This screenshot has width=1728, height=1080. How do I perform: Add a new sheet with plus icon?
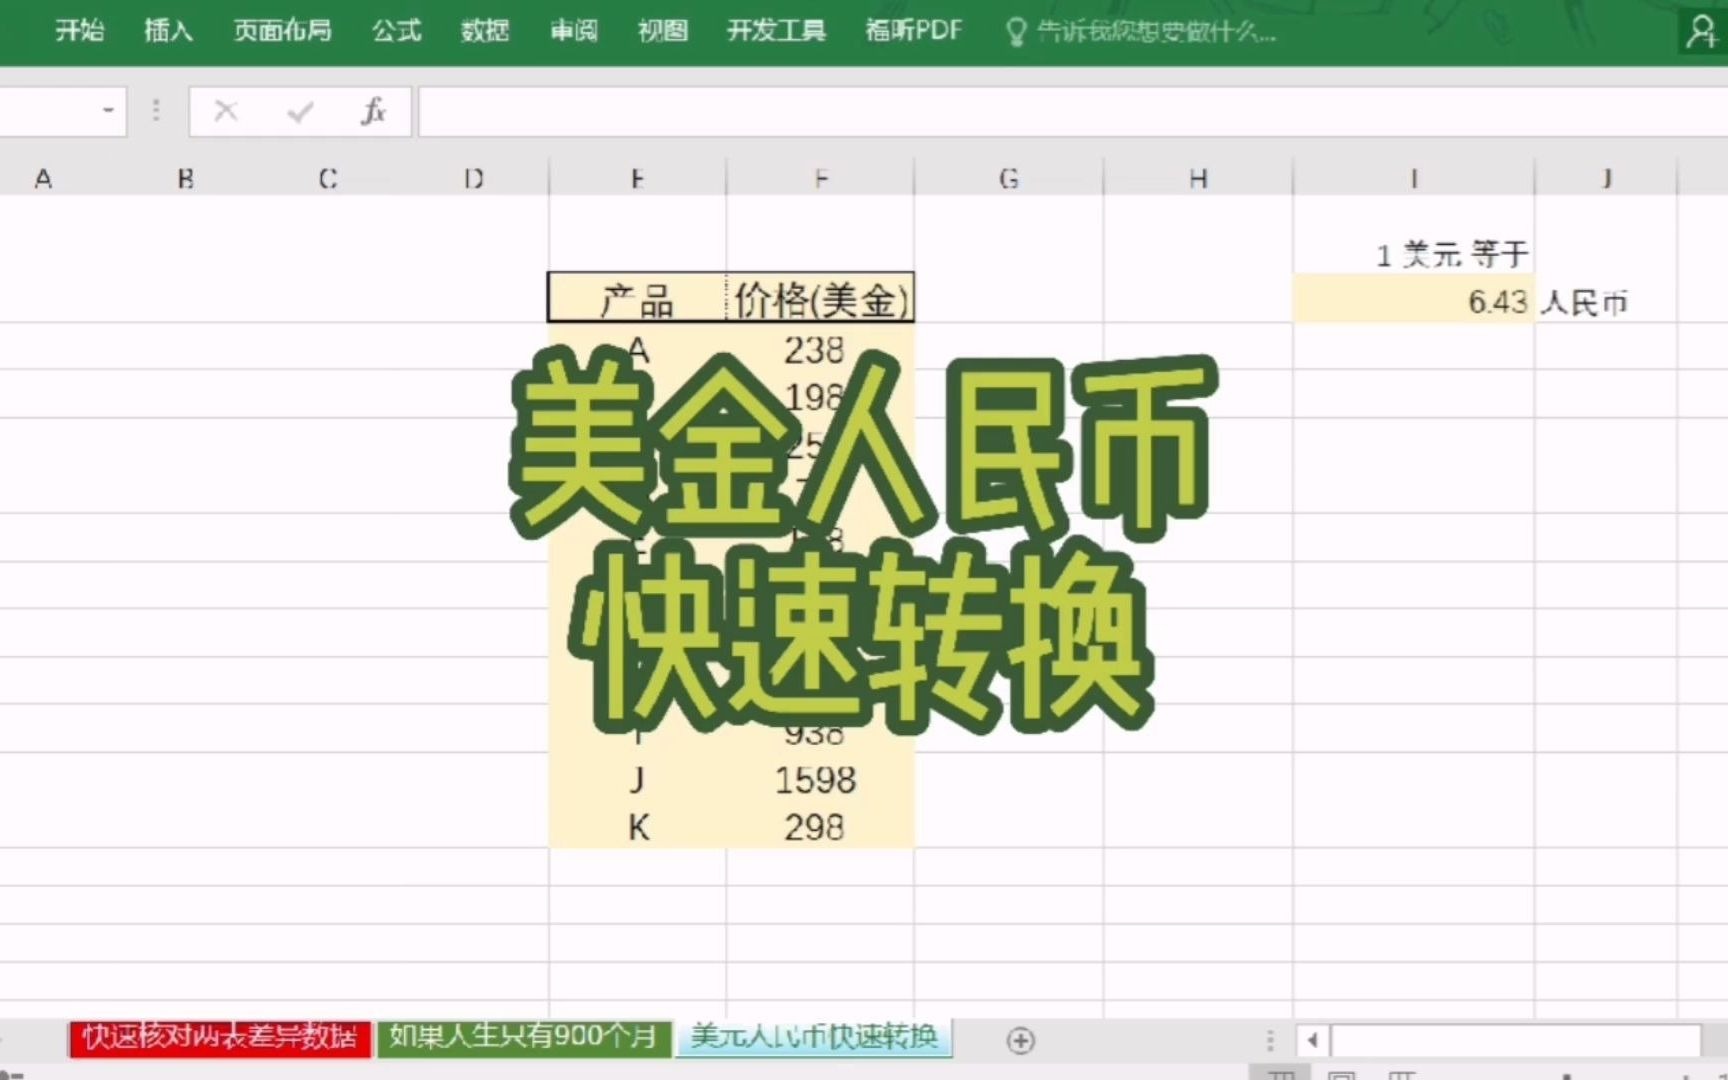[x=1020, y=1040]
